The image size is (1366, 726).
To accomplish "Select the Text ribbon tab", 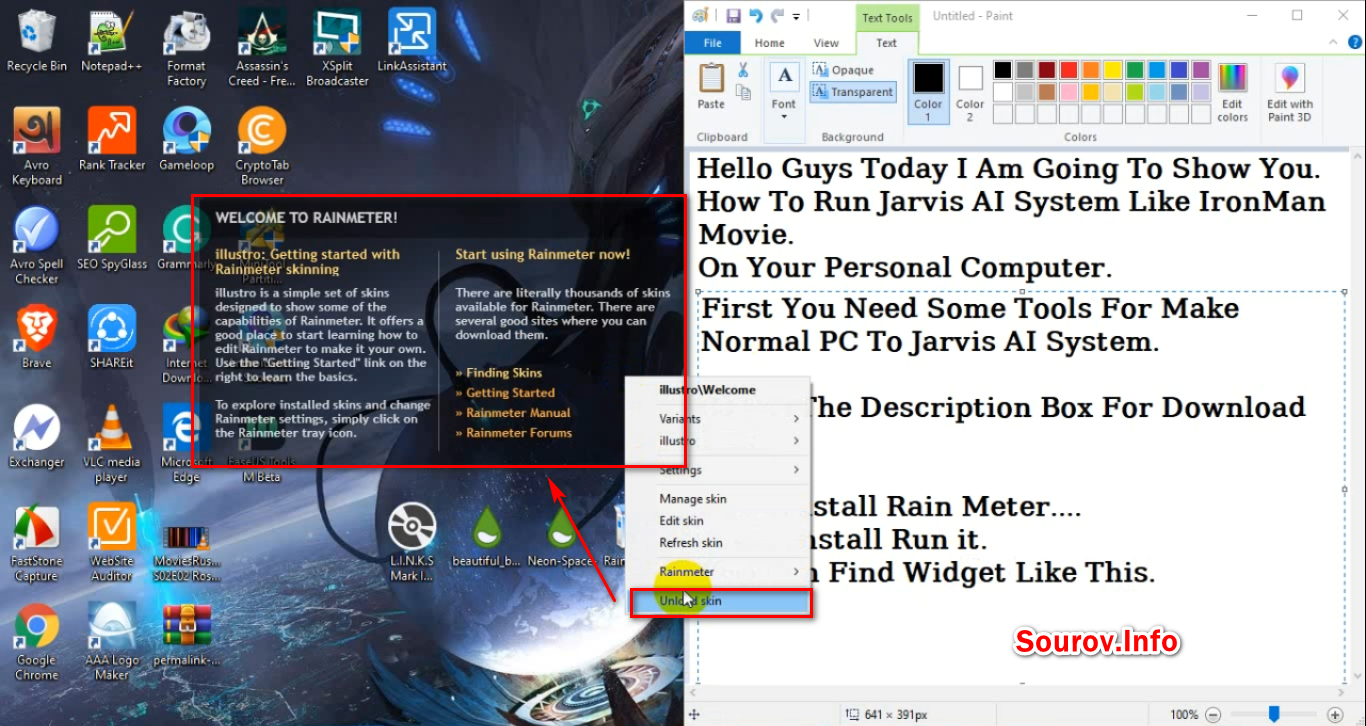I will (886, 43).
